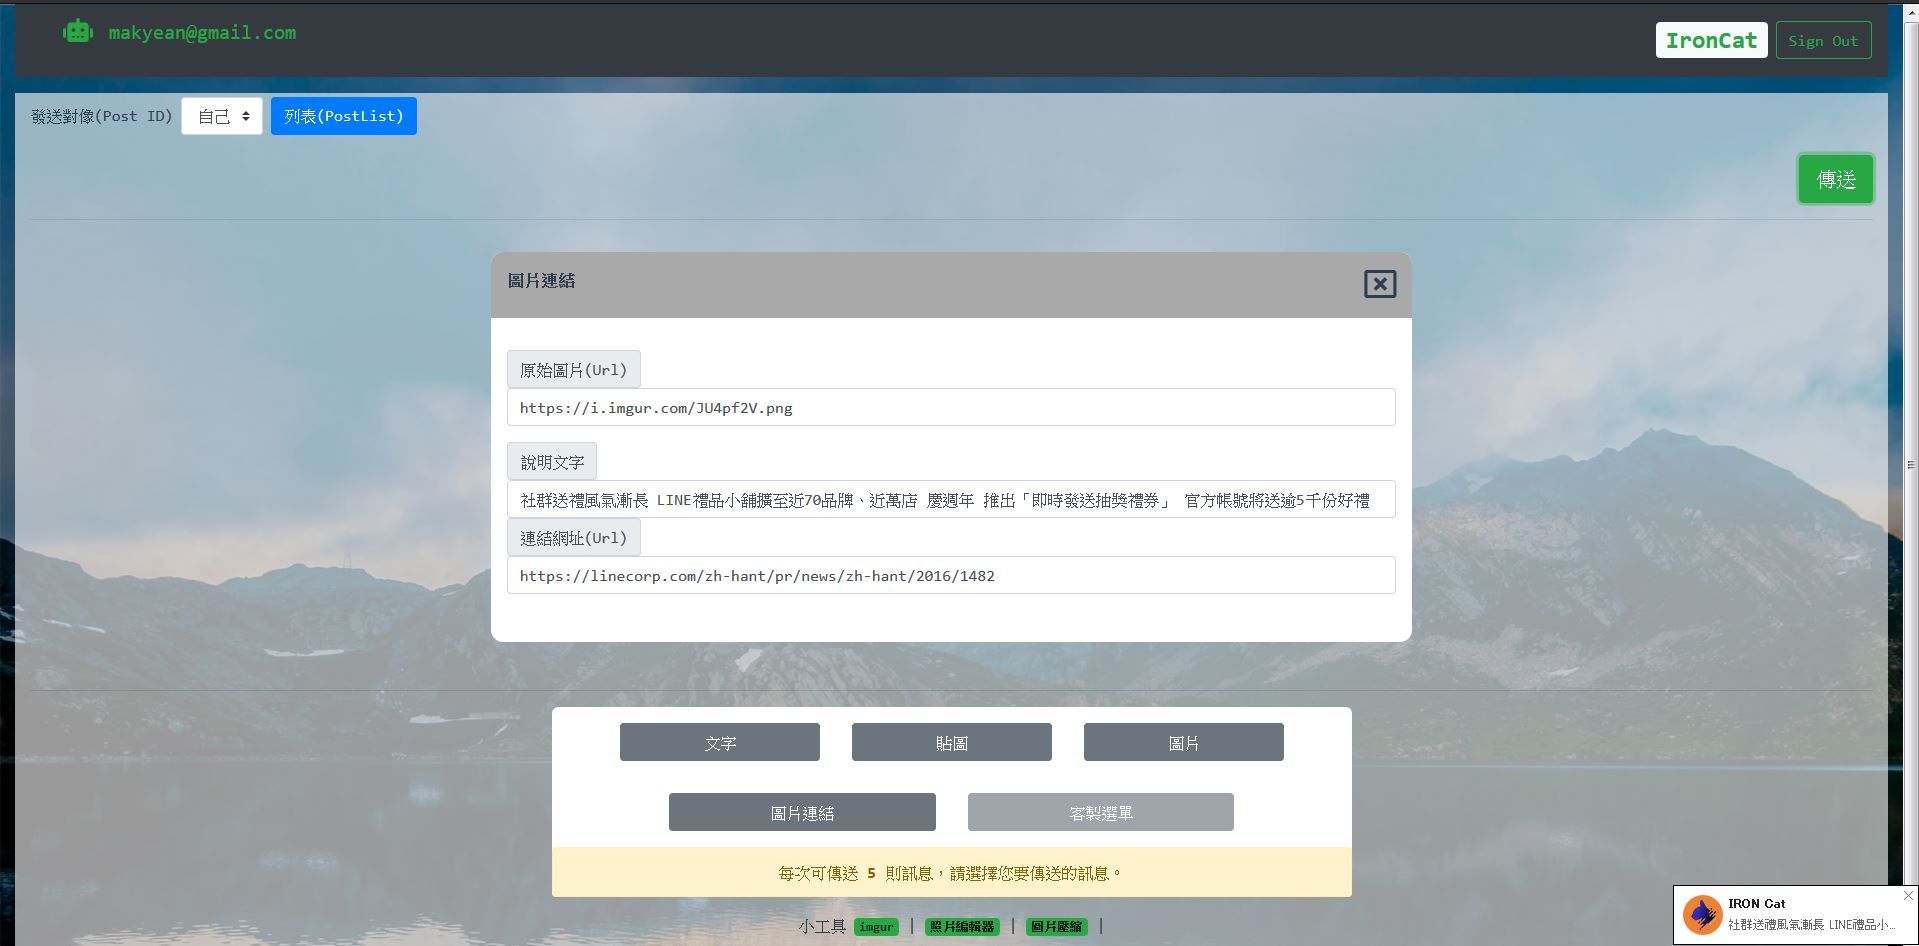Click the 說明文字 label
Screen dimensions: 1919x946
point(552,462)
